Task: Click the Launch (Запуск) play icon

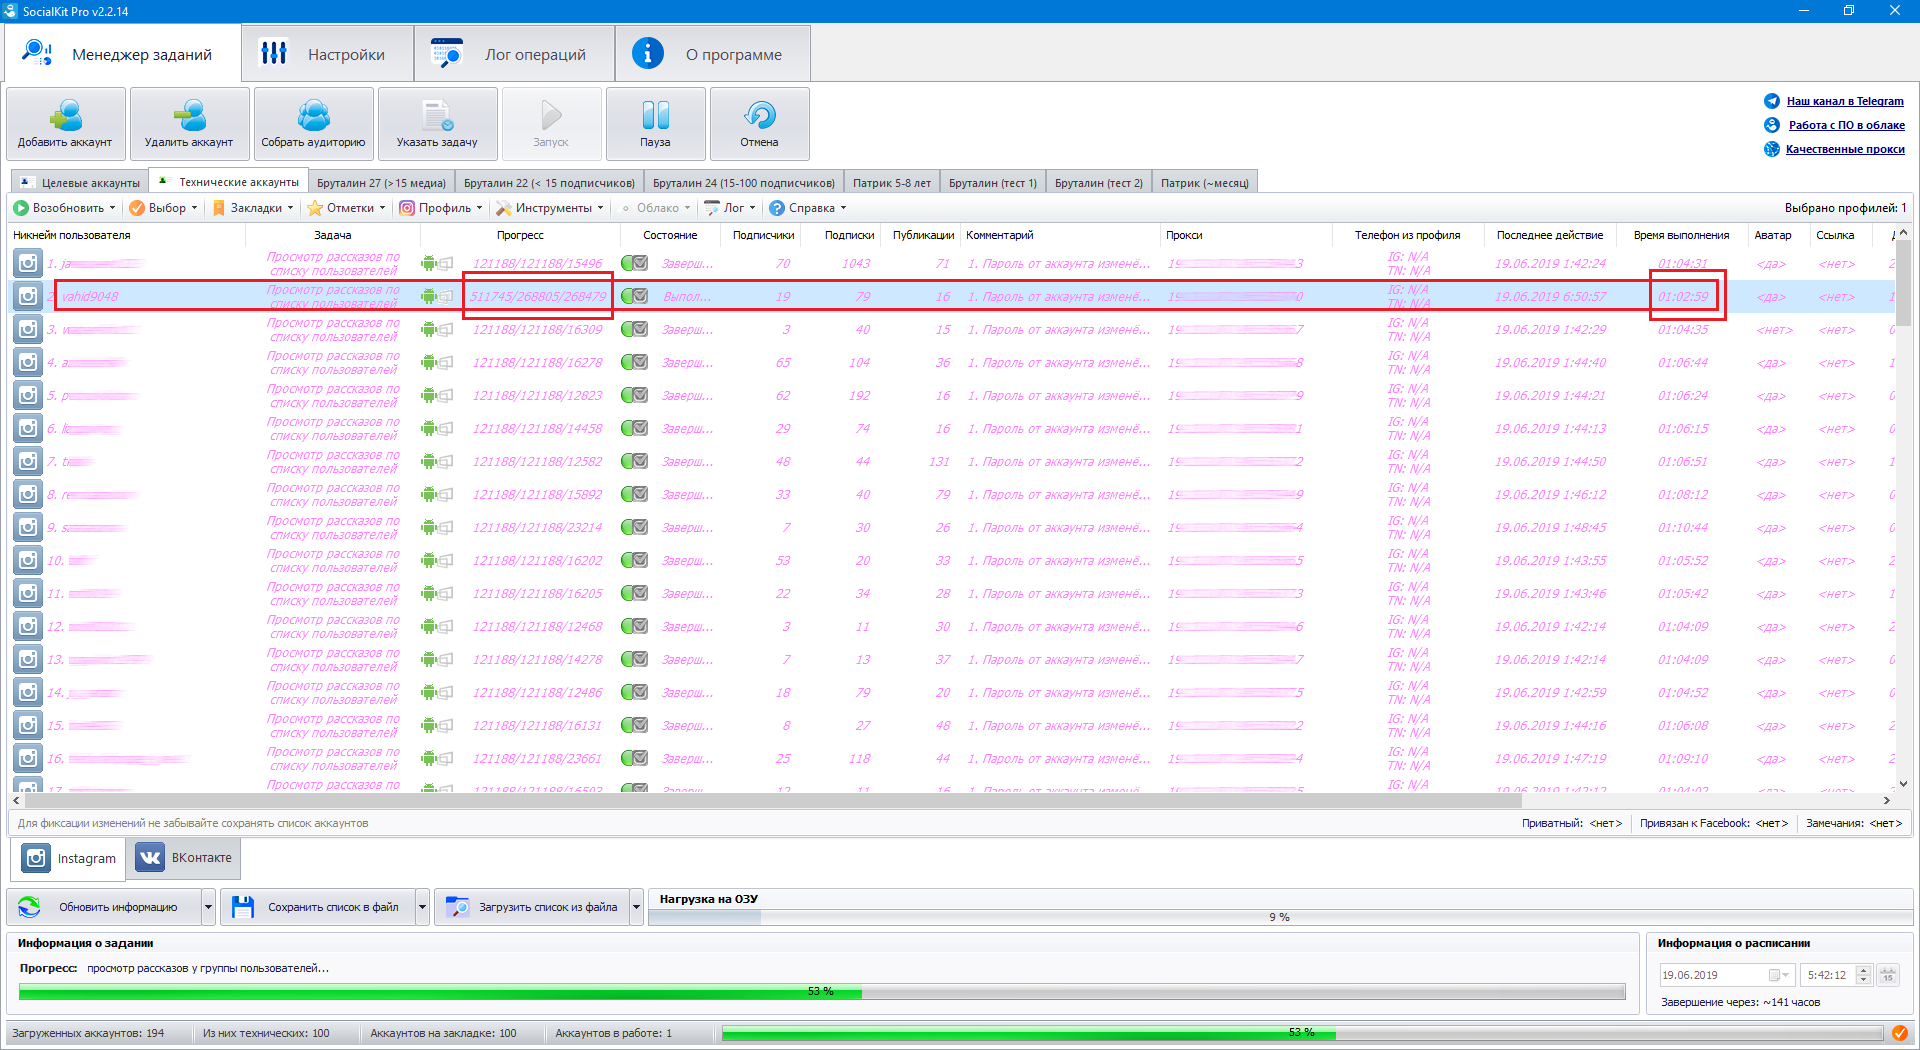Action: coord(552,115)
